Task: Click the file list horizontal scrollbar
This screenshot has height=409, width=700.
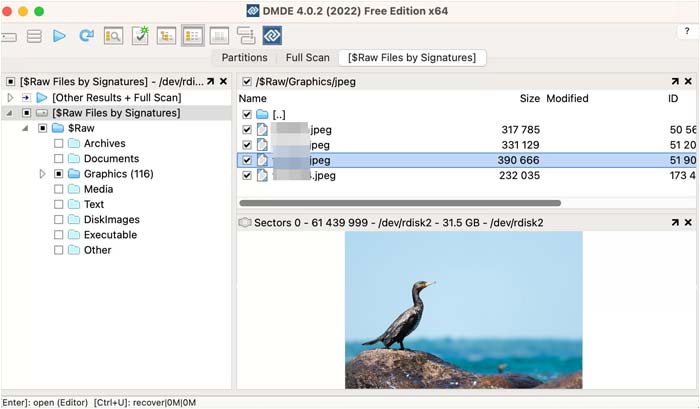Action: pos(400,203)
